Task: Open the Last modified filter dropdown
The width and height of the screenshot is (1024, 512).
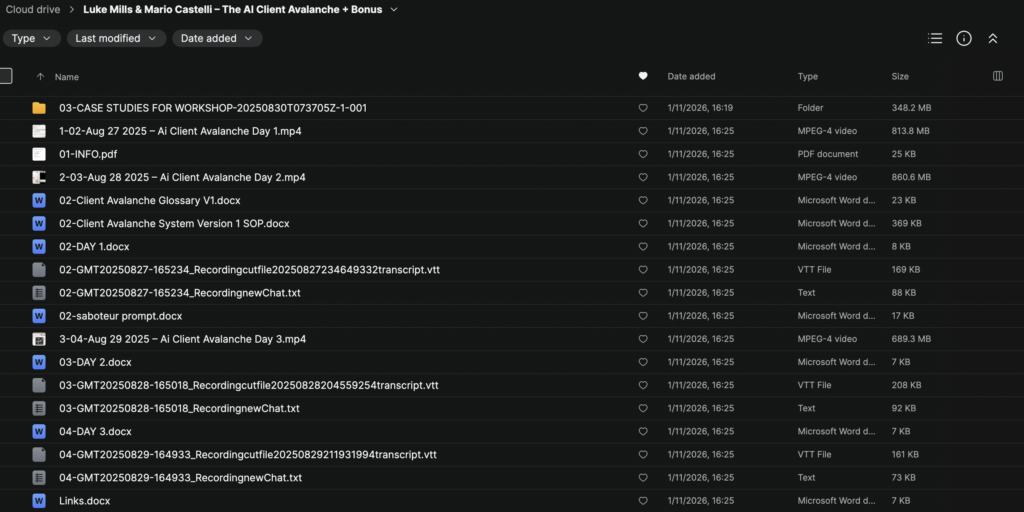Action: click(x=116, y=39)
